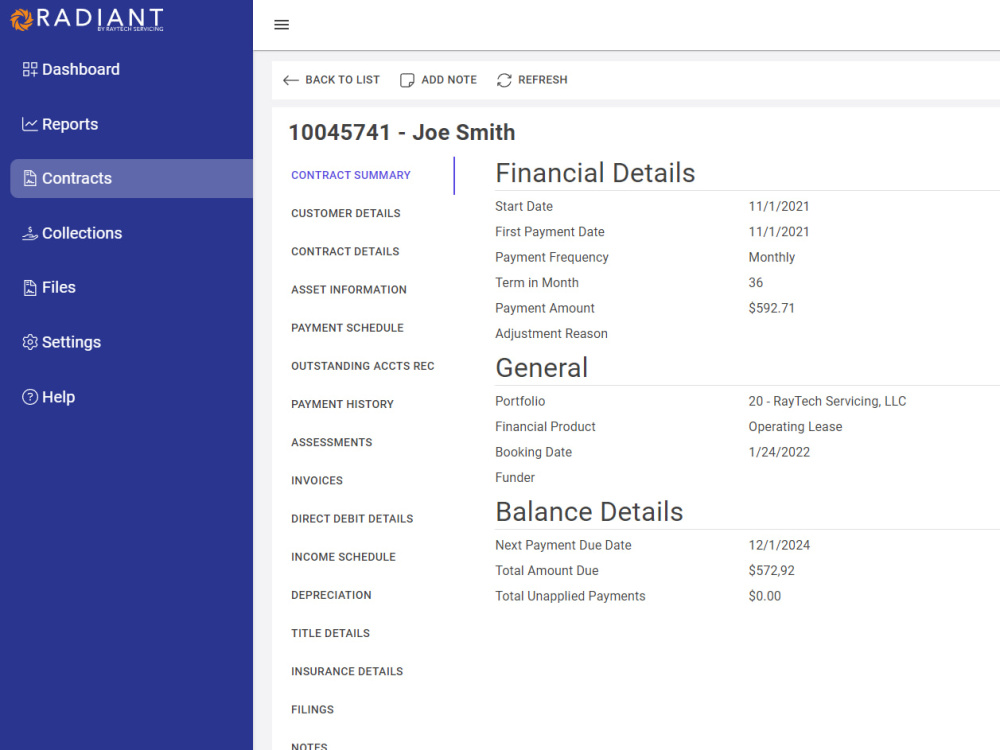The image size is (1000, 750).
Task: Open the Depreciation tab
Action: tap(331, 596)
